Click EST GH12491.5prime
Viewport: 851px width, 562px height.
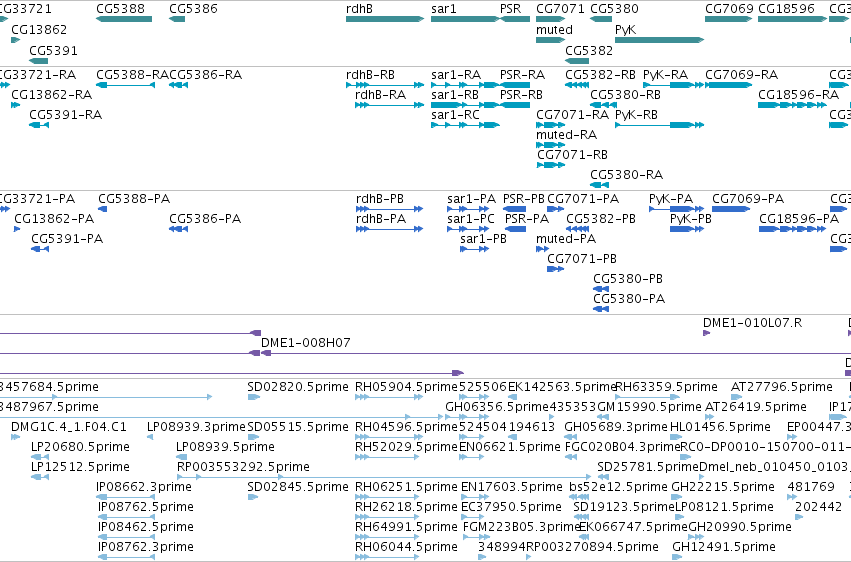point(724,547)
